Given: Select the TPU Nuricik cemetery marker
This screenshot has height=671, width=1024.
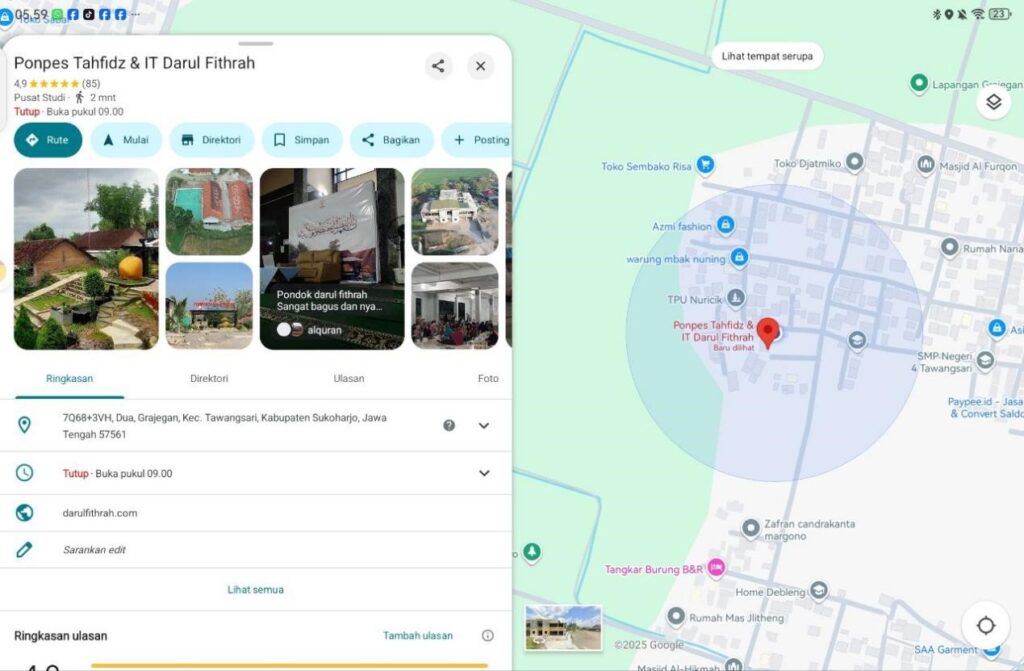Looking at the screenshot, I should [735, 299].
